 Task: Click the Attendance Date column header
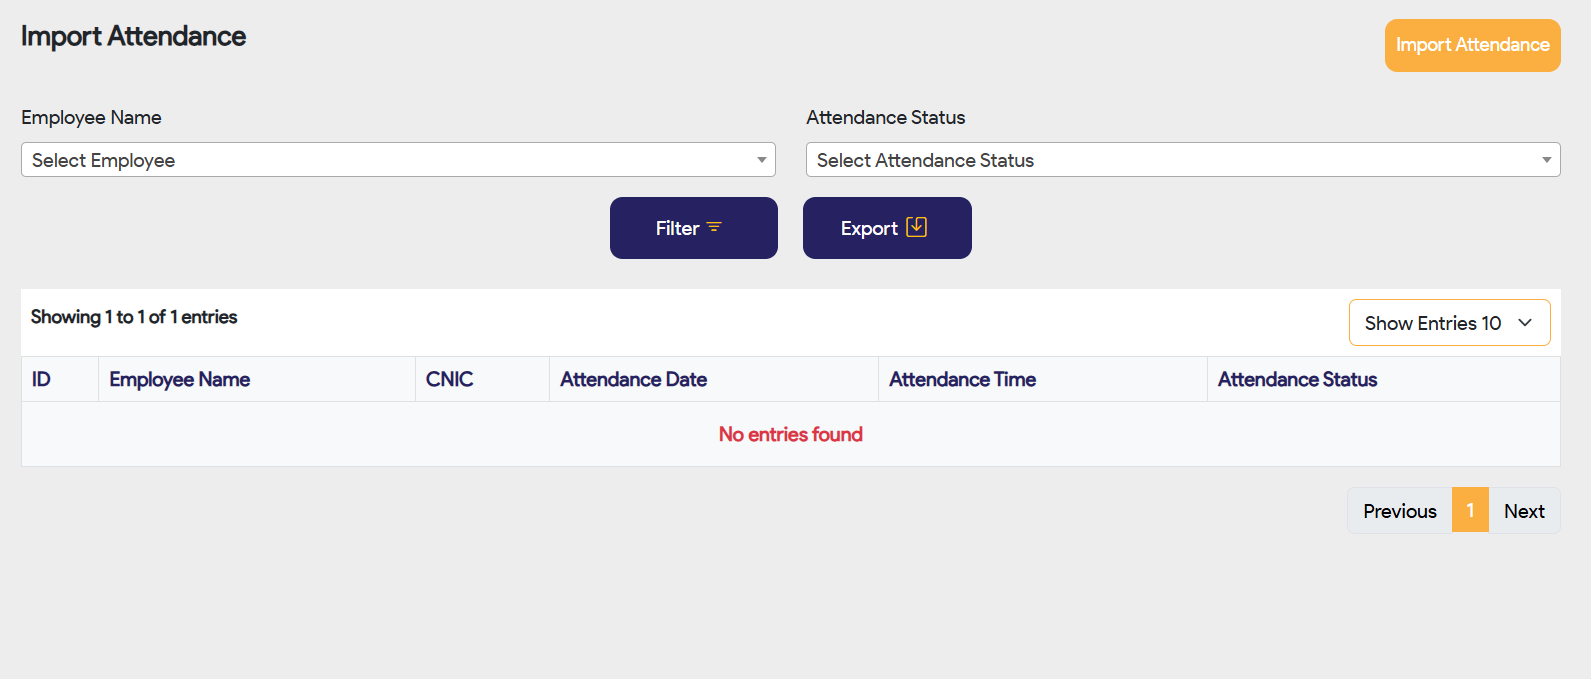[633, 379]
